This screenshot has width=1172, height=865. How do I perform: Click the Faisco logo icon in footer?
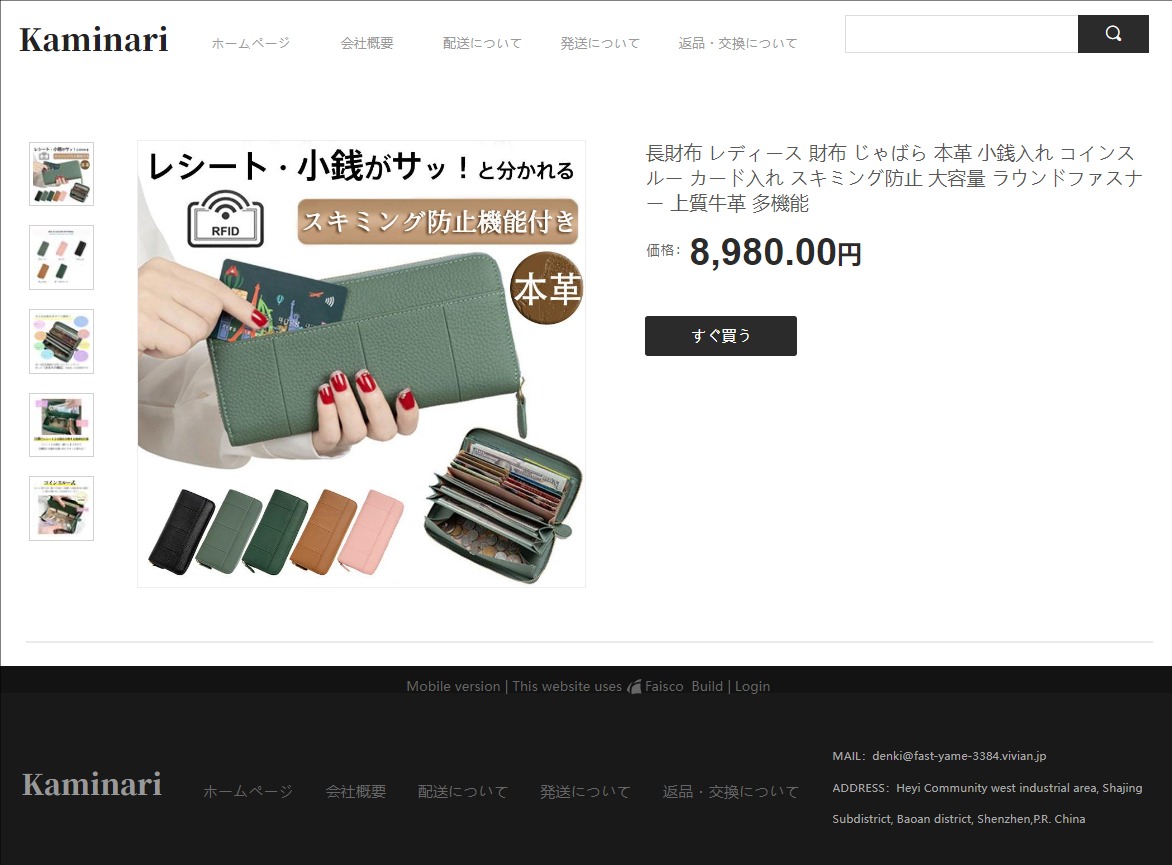(x=633, y=687)
